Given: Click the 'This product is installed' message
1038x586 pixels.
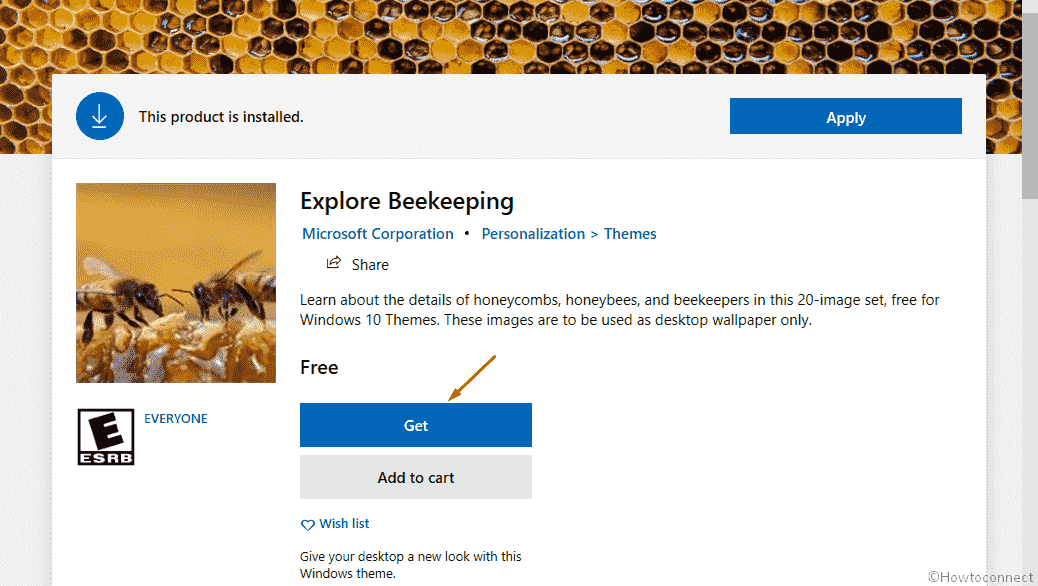Looking at the screenshot, I should pyautogui.click(x=221, y=117).
